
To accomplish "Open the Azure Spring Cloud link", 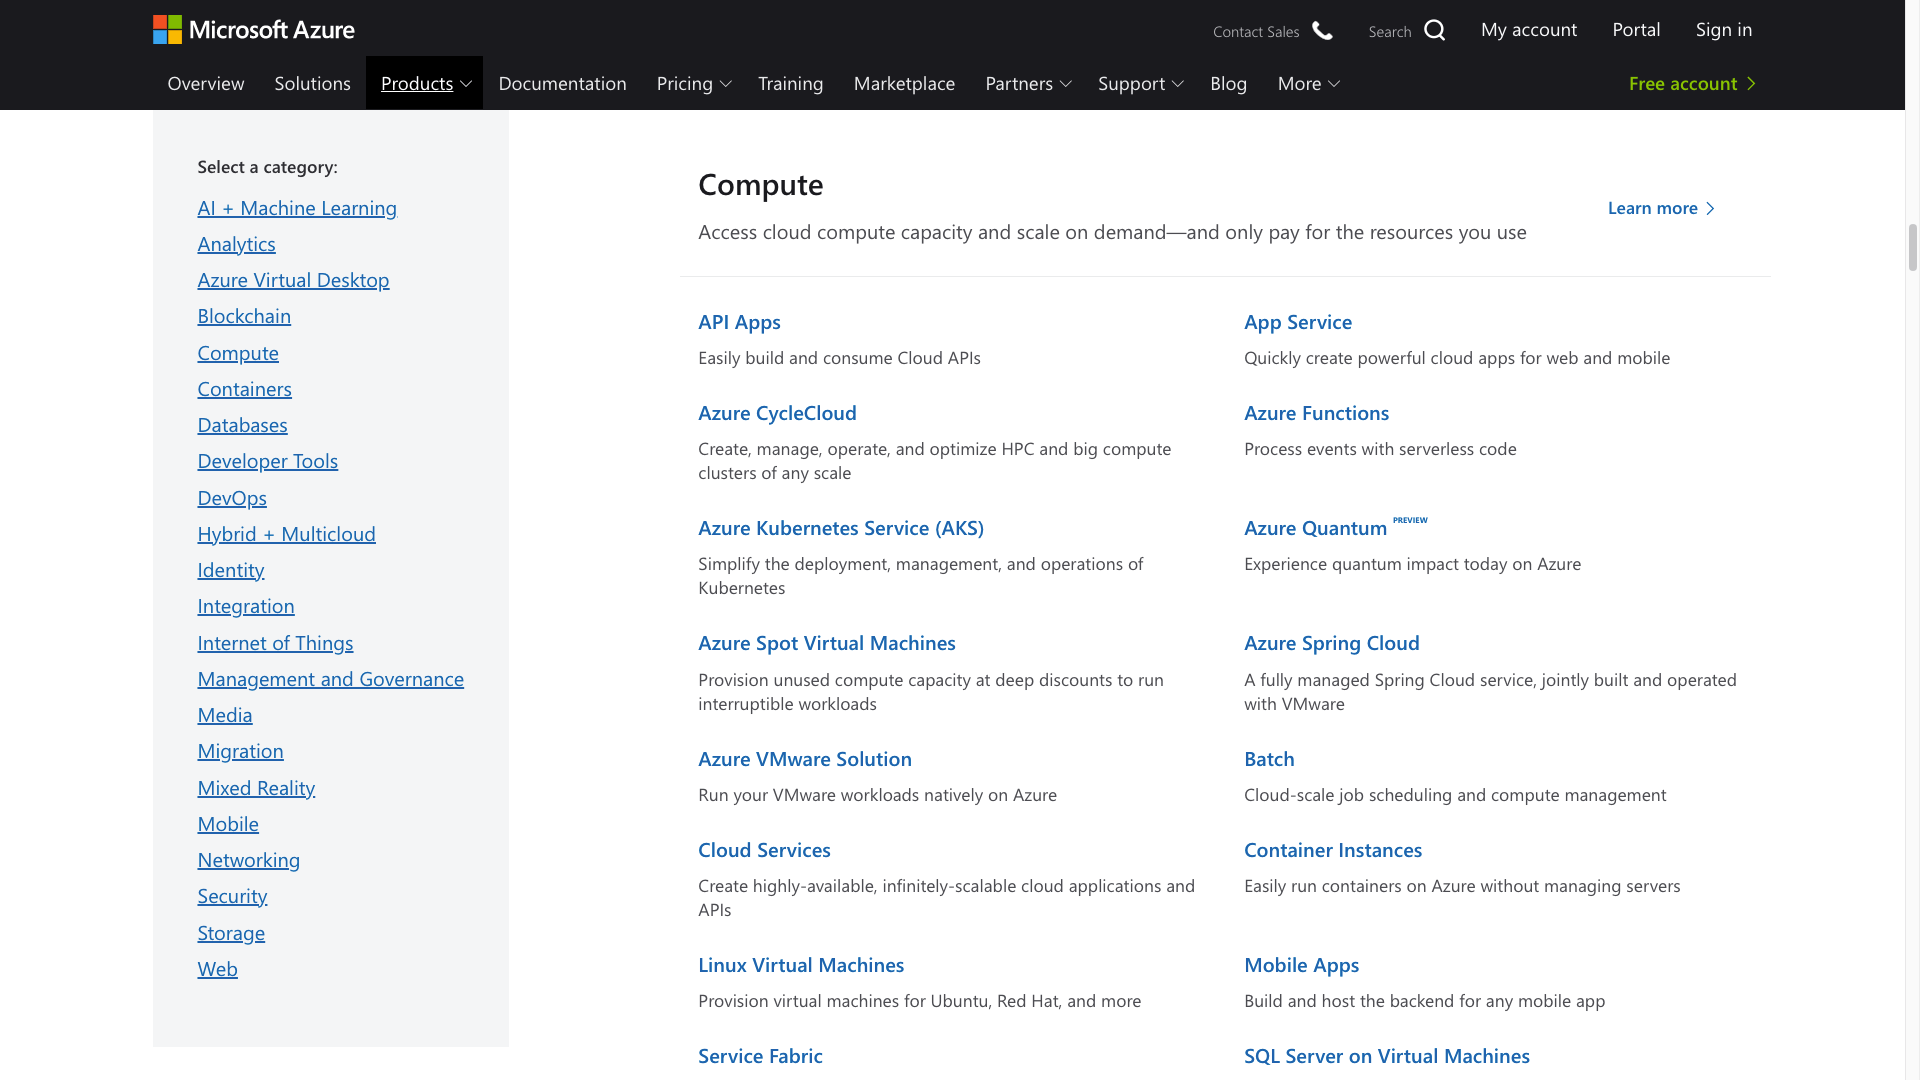I will [1331, 643].
